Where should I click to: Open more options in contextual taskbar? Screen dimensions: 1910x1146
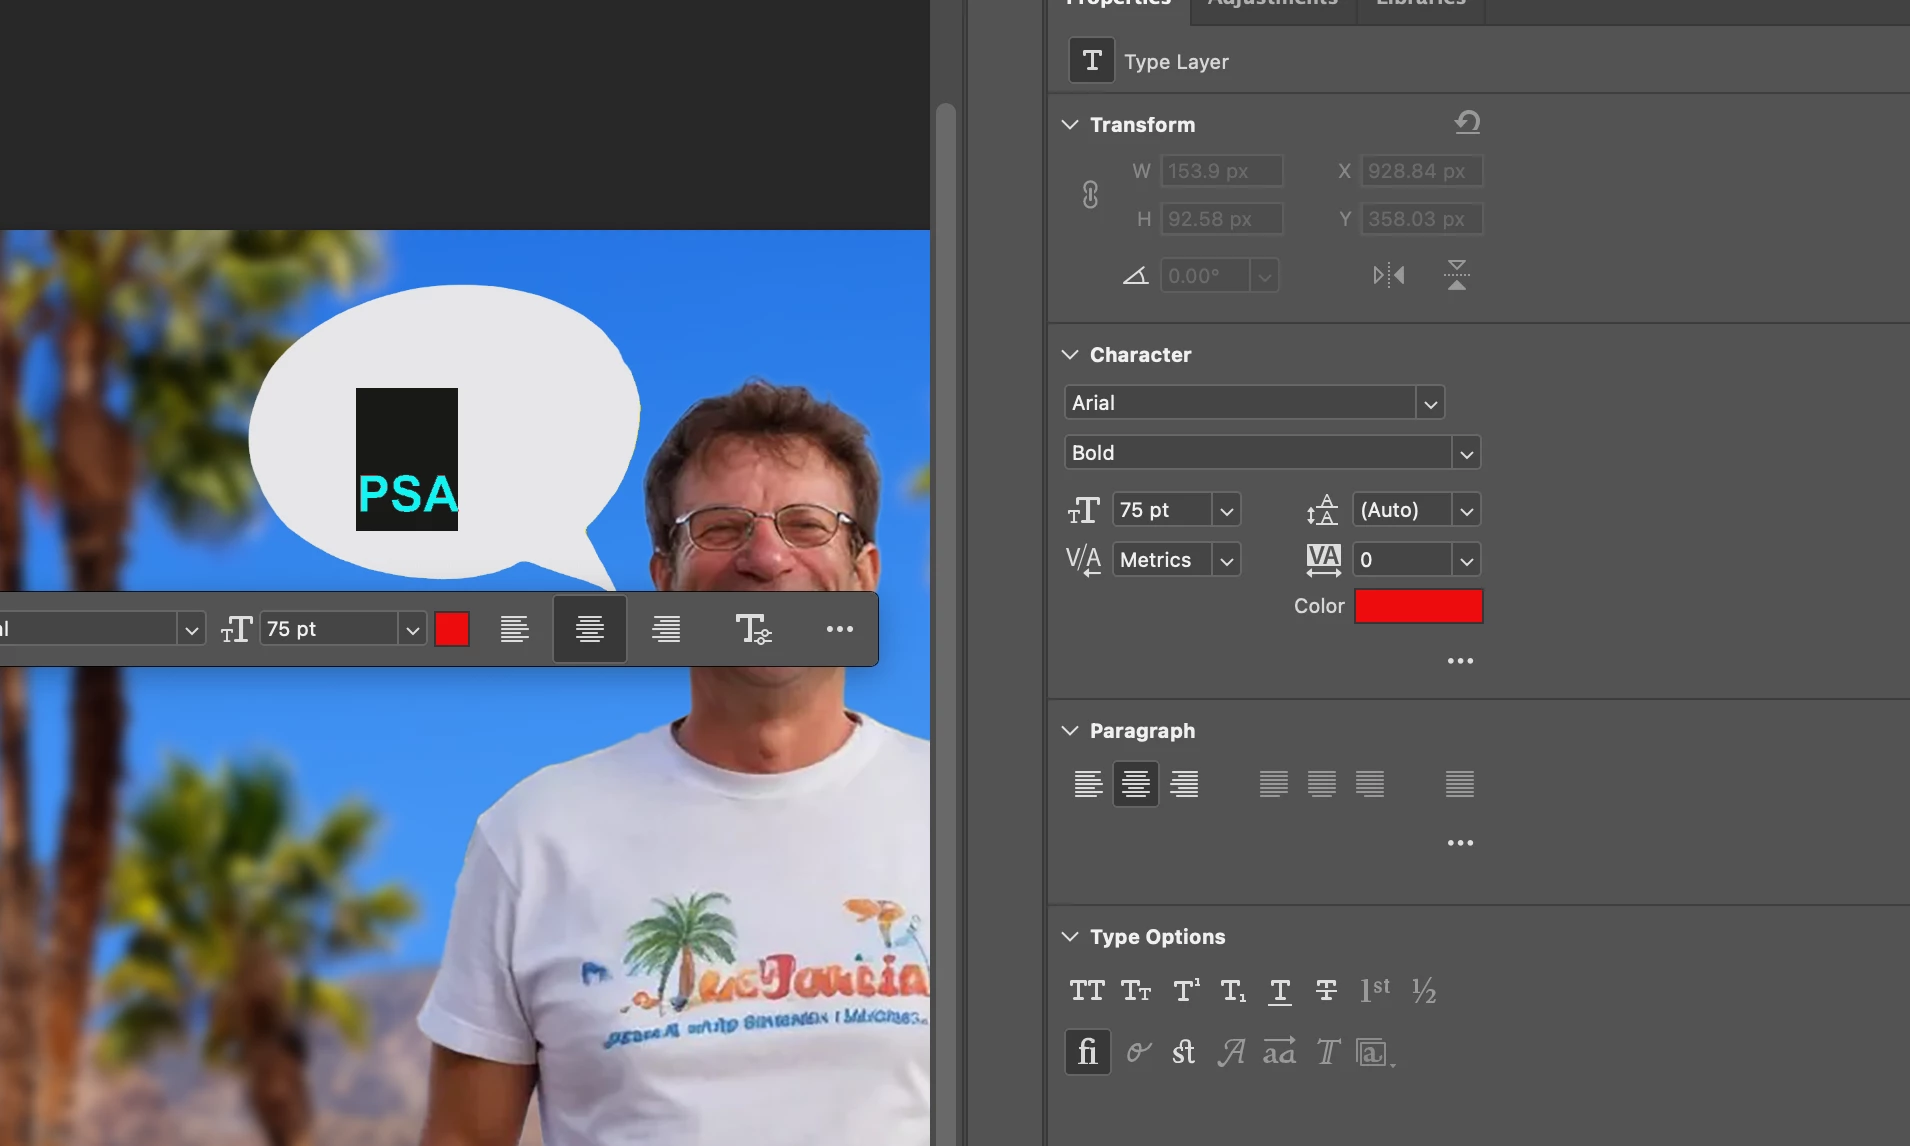[840, 629]
